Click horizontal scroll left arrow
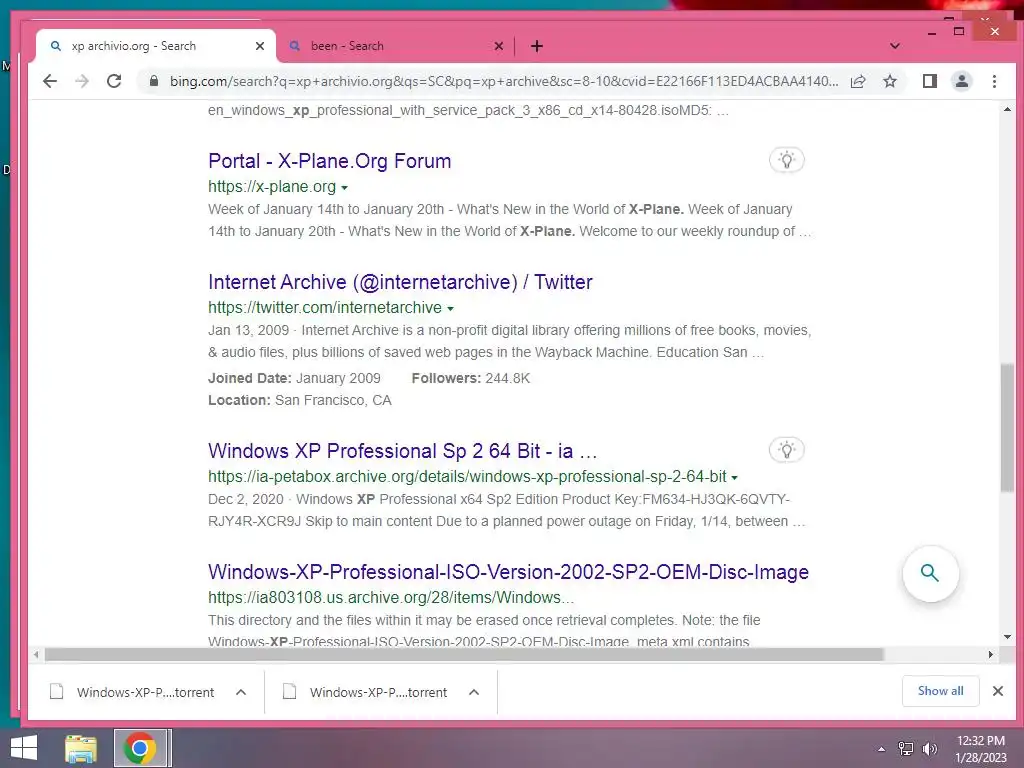 click(x=36, y=654)
